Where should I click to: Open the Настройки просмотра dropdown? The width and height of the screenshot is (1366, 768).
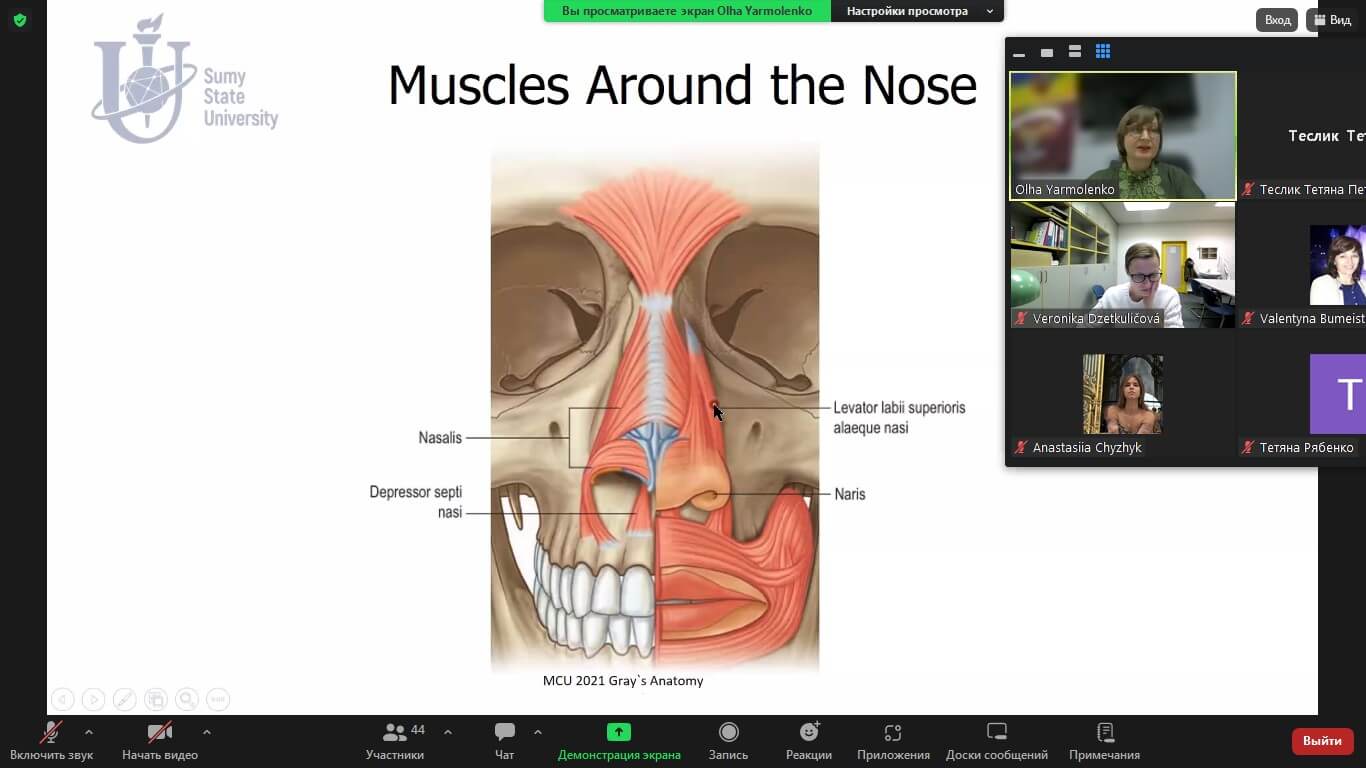(x=917, y=11)
